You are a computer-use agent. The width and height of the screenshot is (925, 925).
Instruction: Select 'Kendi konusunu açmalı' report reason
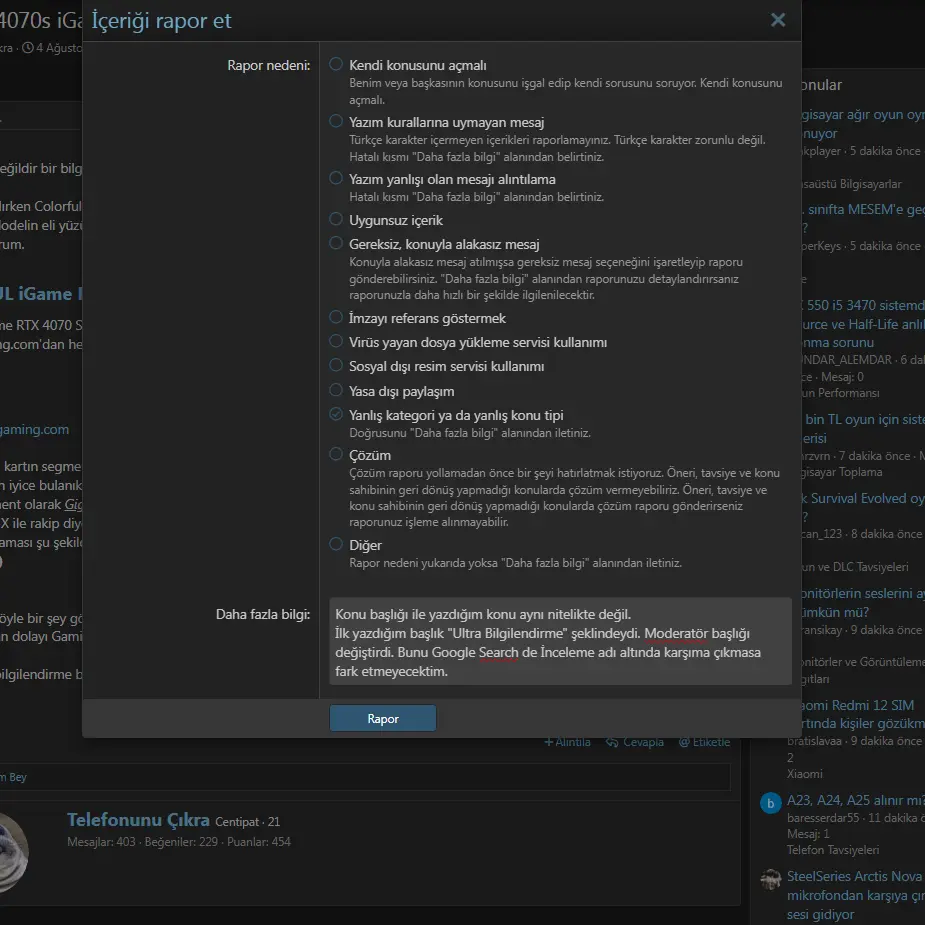[336, 64]
